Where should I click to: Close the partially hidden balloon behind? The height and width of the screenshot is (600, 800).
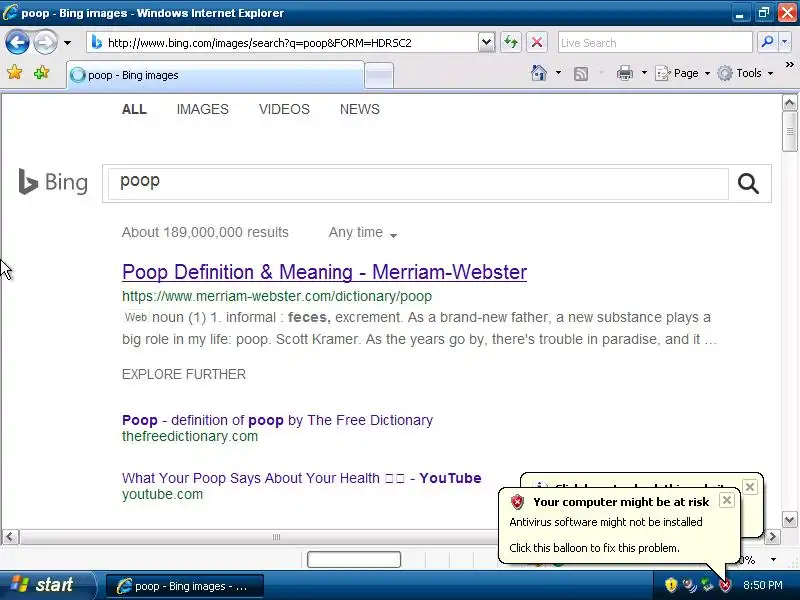tap(749, 487)
